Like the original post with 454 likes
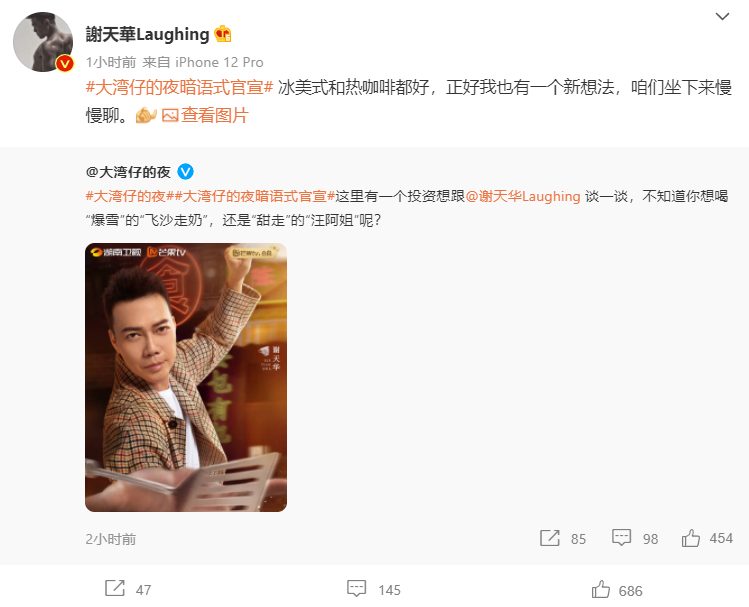Image resolution: width=749 pixels, height=607 pixels. (691, 538)
